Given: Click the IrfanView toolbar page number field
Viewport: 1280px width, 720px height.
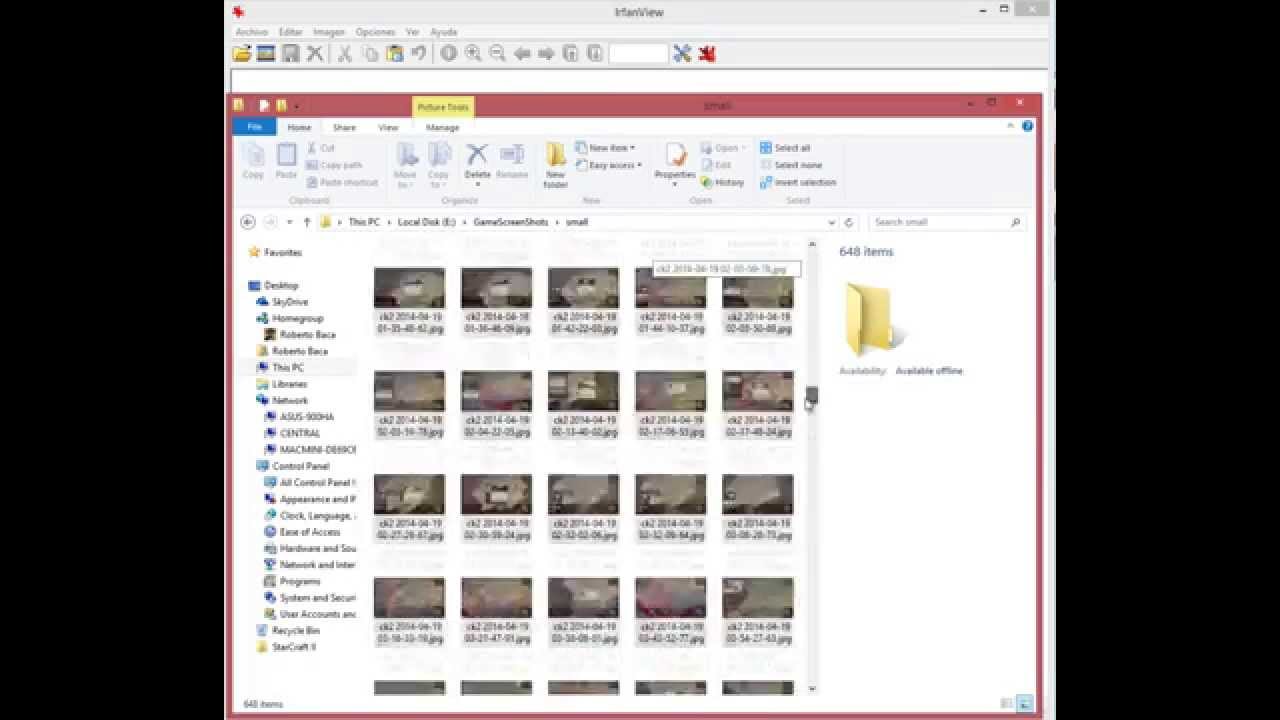Looking at the screenshot, I should tap(638, 54).
